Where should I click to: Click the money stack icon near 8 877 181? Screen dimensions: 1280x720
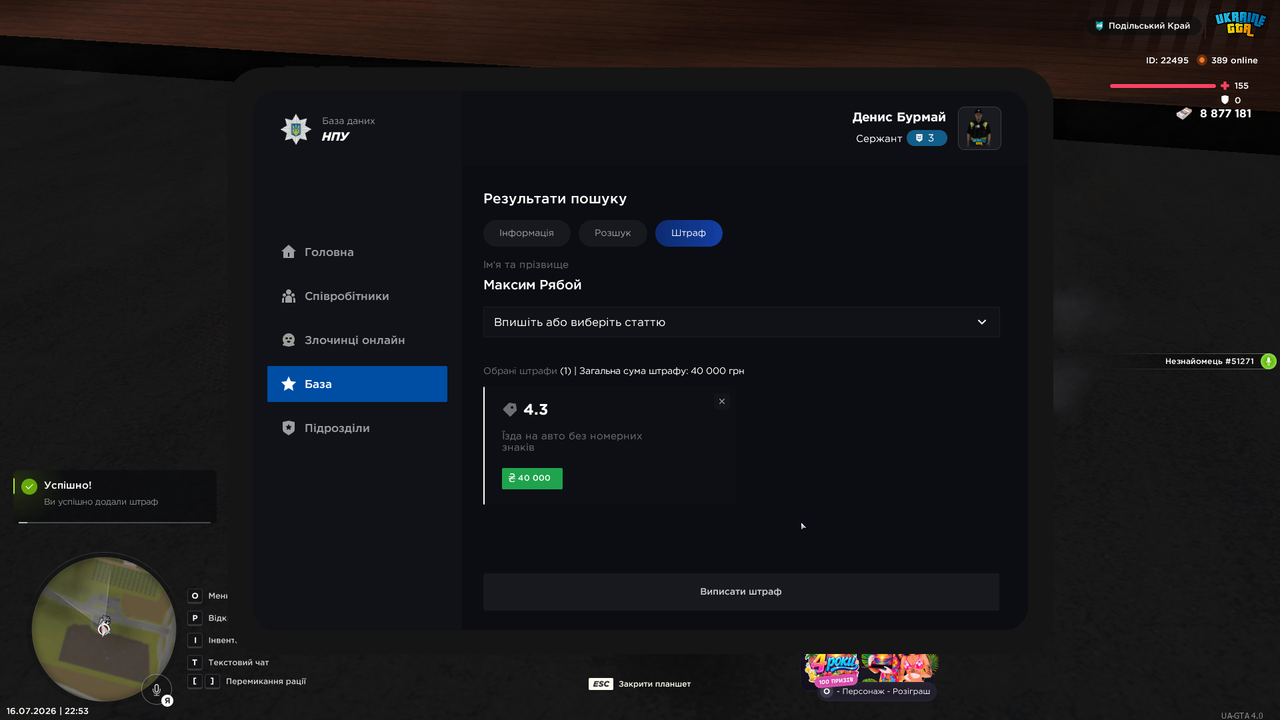(x=1184, y=114)
